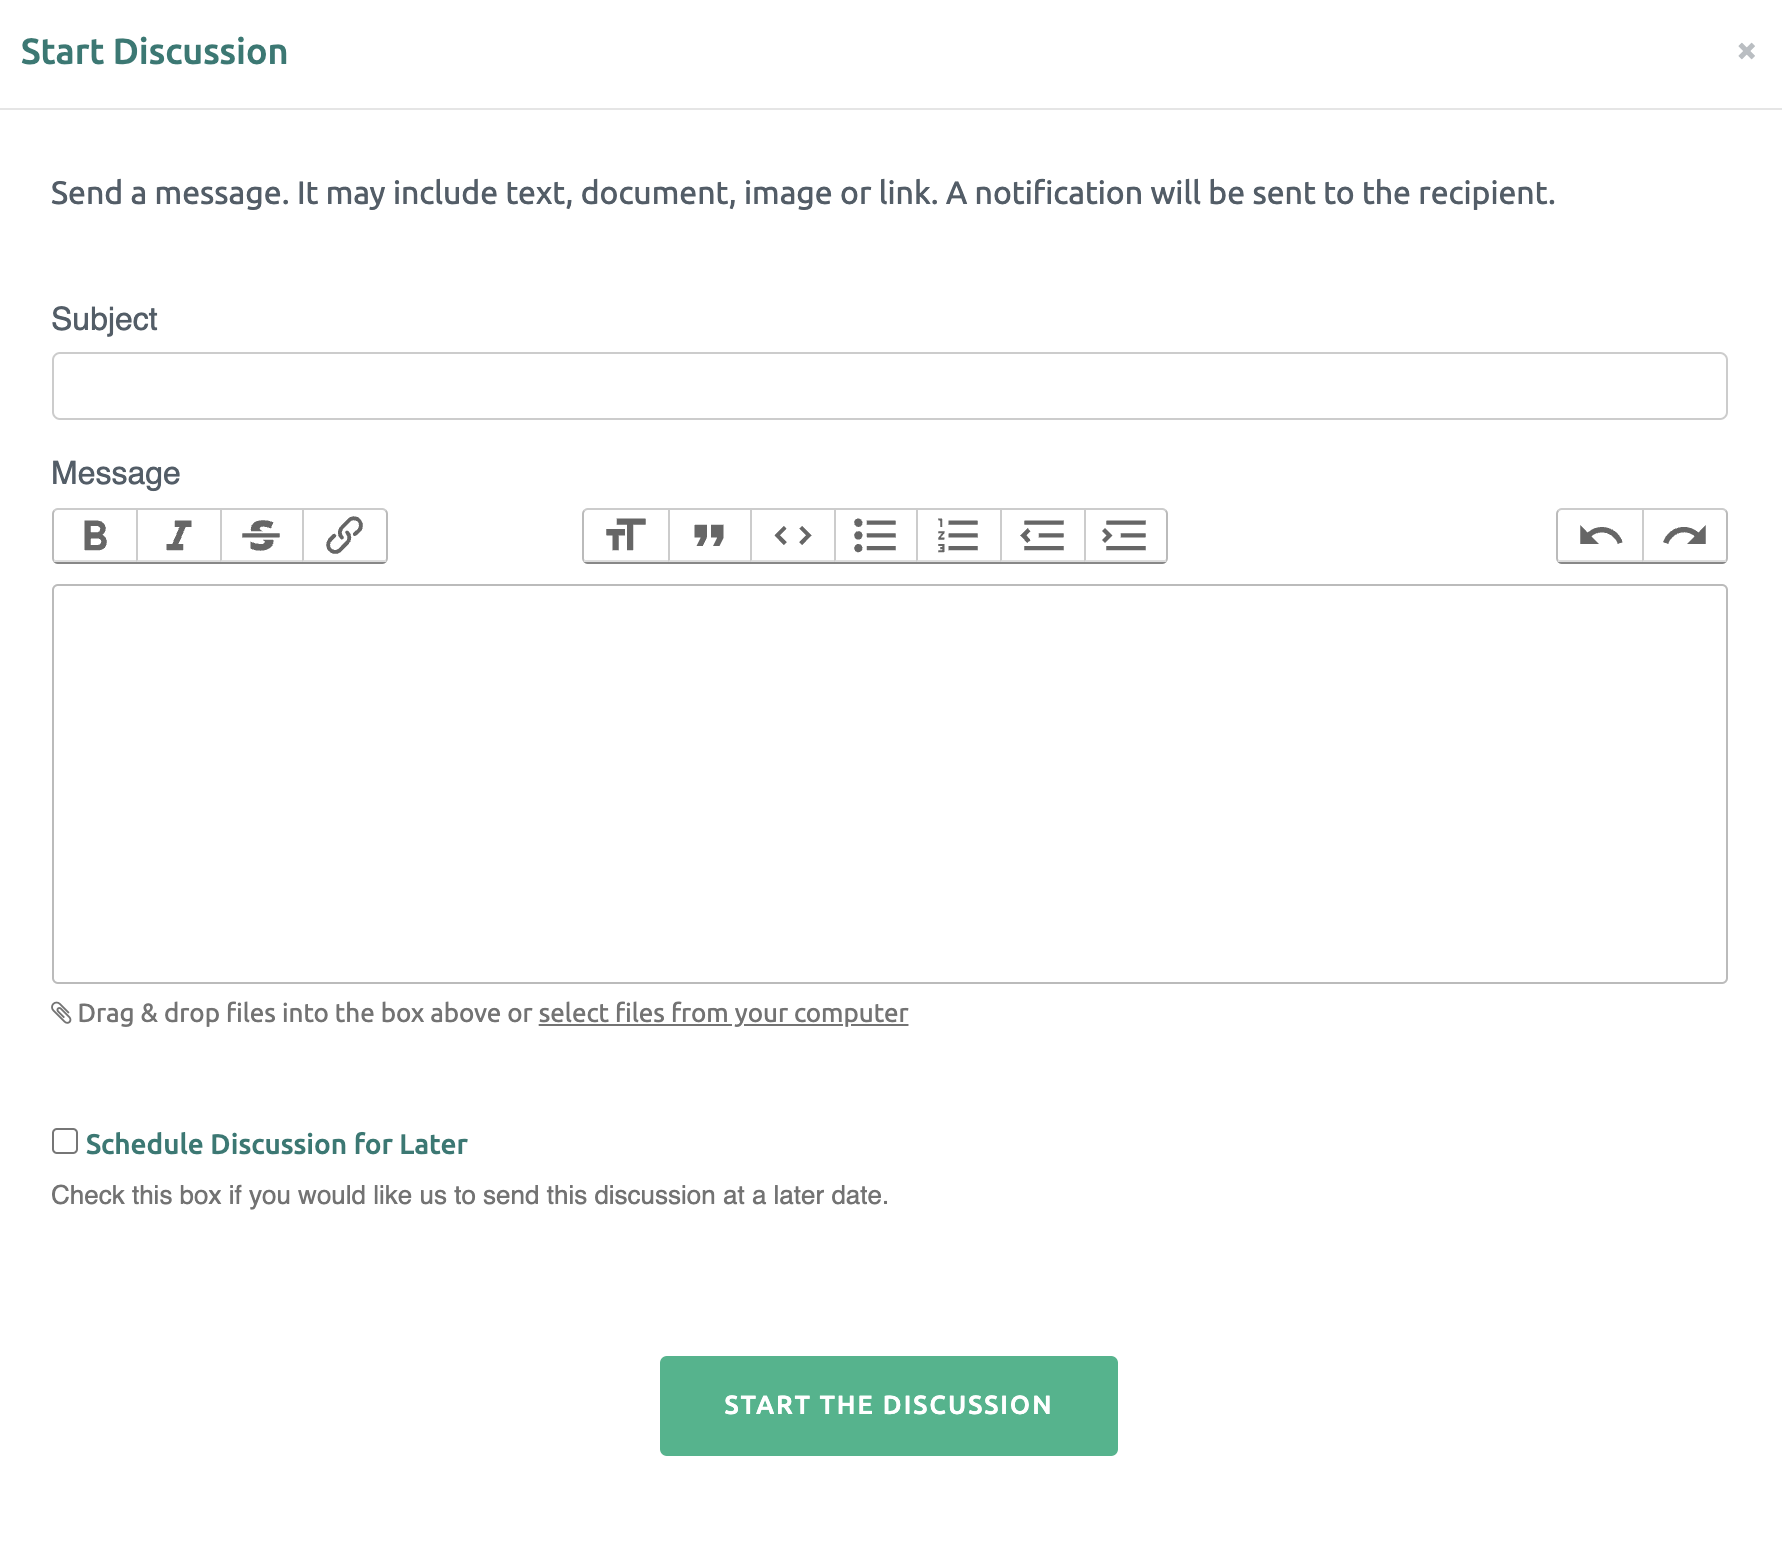Redo the last undone edit

1685,536
